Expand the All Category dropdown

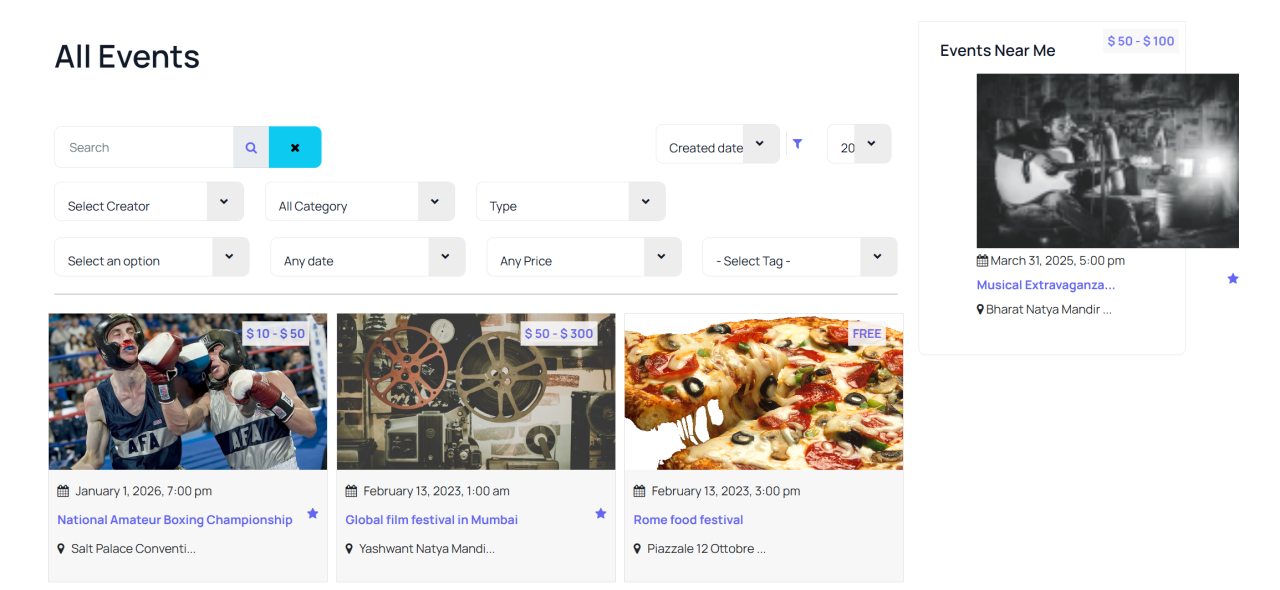(x=359, y=202)
